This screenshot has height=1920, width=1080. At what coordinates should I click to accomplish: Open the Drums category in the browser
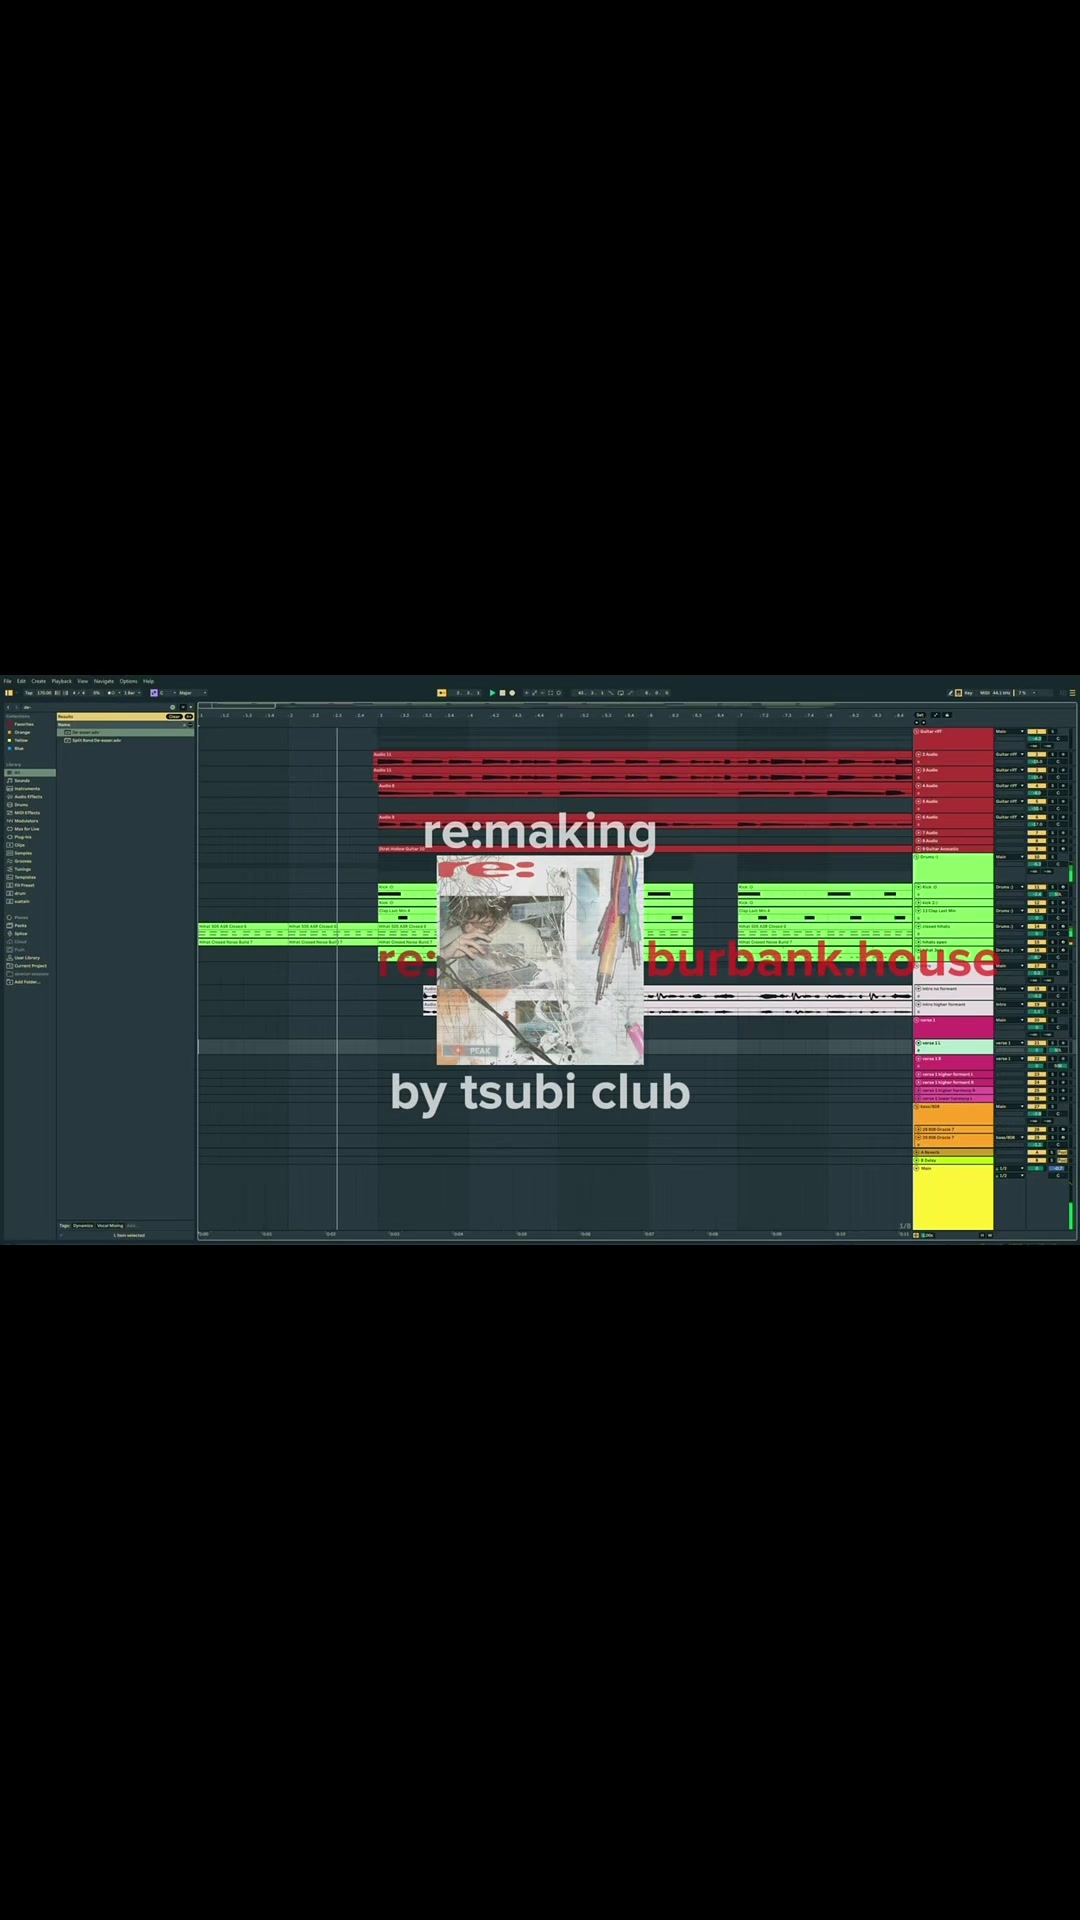pyautogui.click(x=21, y=805)
